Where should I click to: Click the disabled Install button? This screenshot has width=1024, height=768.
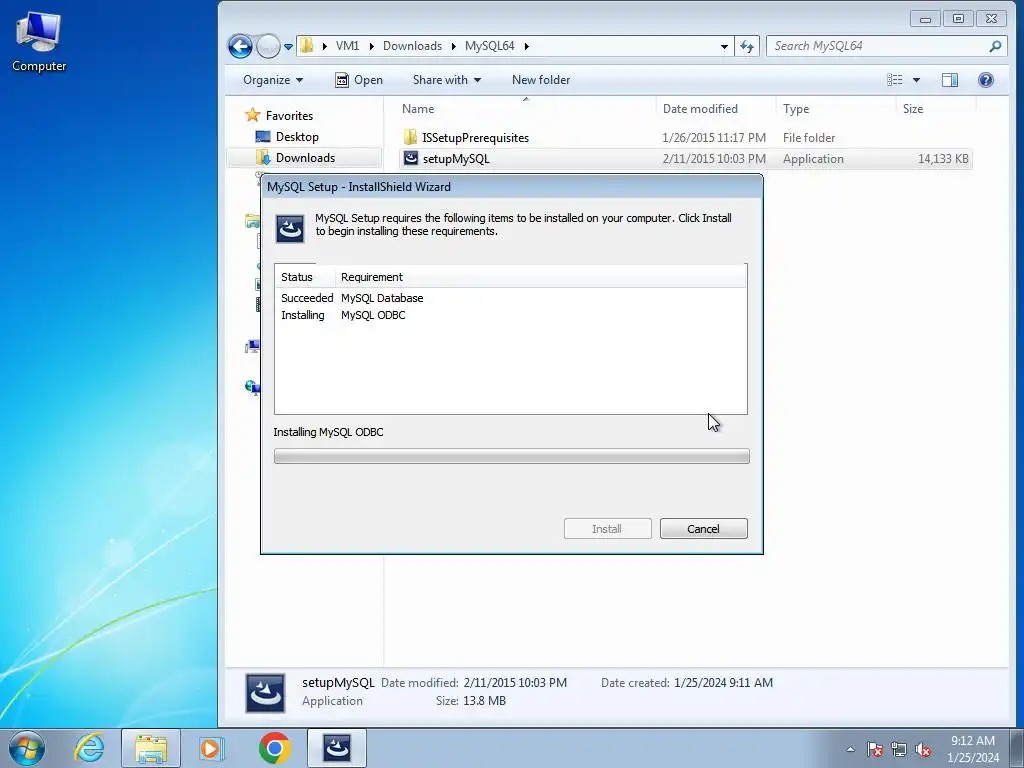click(607, 529)
